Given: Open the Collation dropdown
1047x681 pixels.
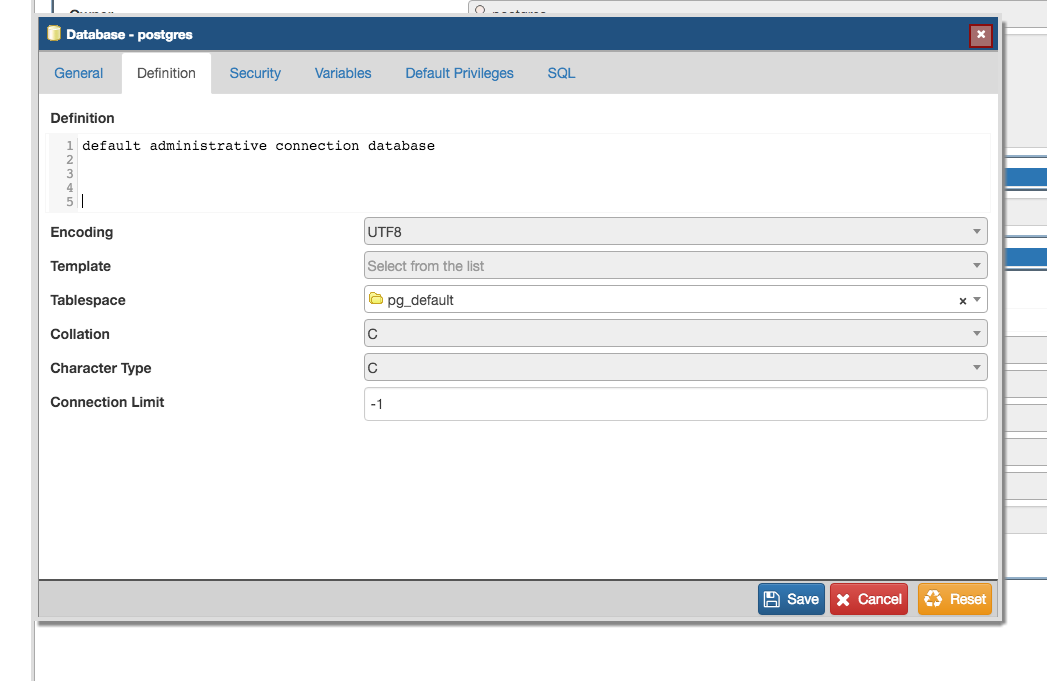Looking at the screenshot, I should (x=675, y=334).
